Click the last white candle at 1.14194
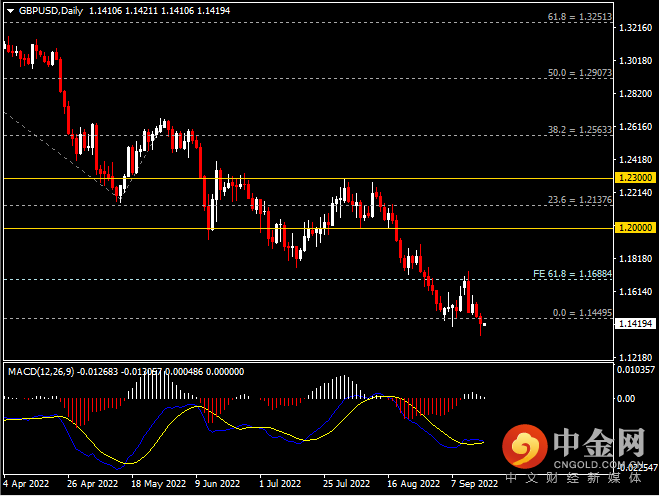 (485, 325)
